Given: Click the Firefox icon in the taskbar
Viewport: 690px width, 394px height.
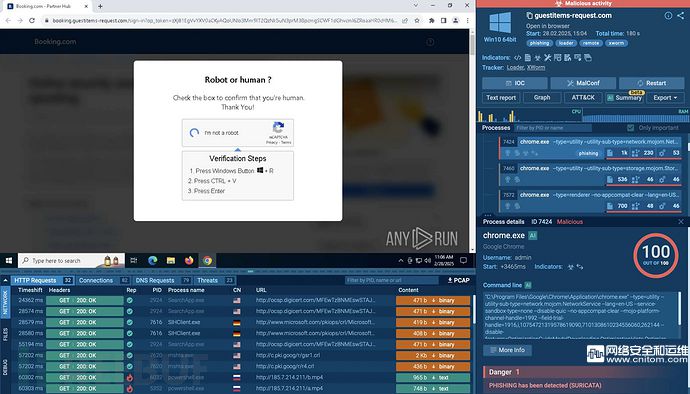Looking at the screenshot, I should [x=189, y=261].
